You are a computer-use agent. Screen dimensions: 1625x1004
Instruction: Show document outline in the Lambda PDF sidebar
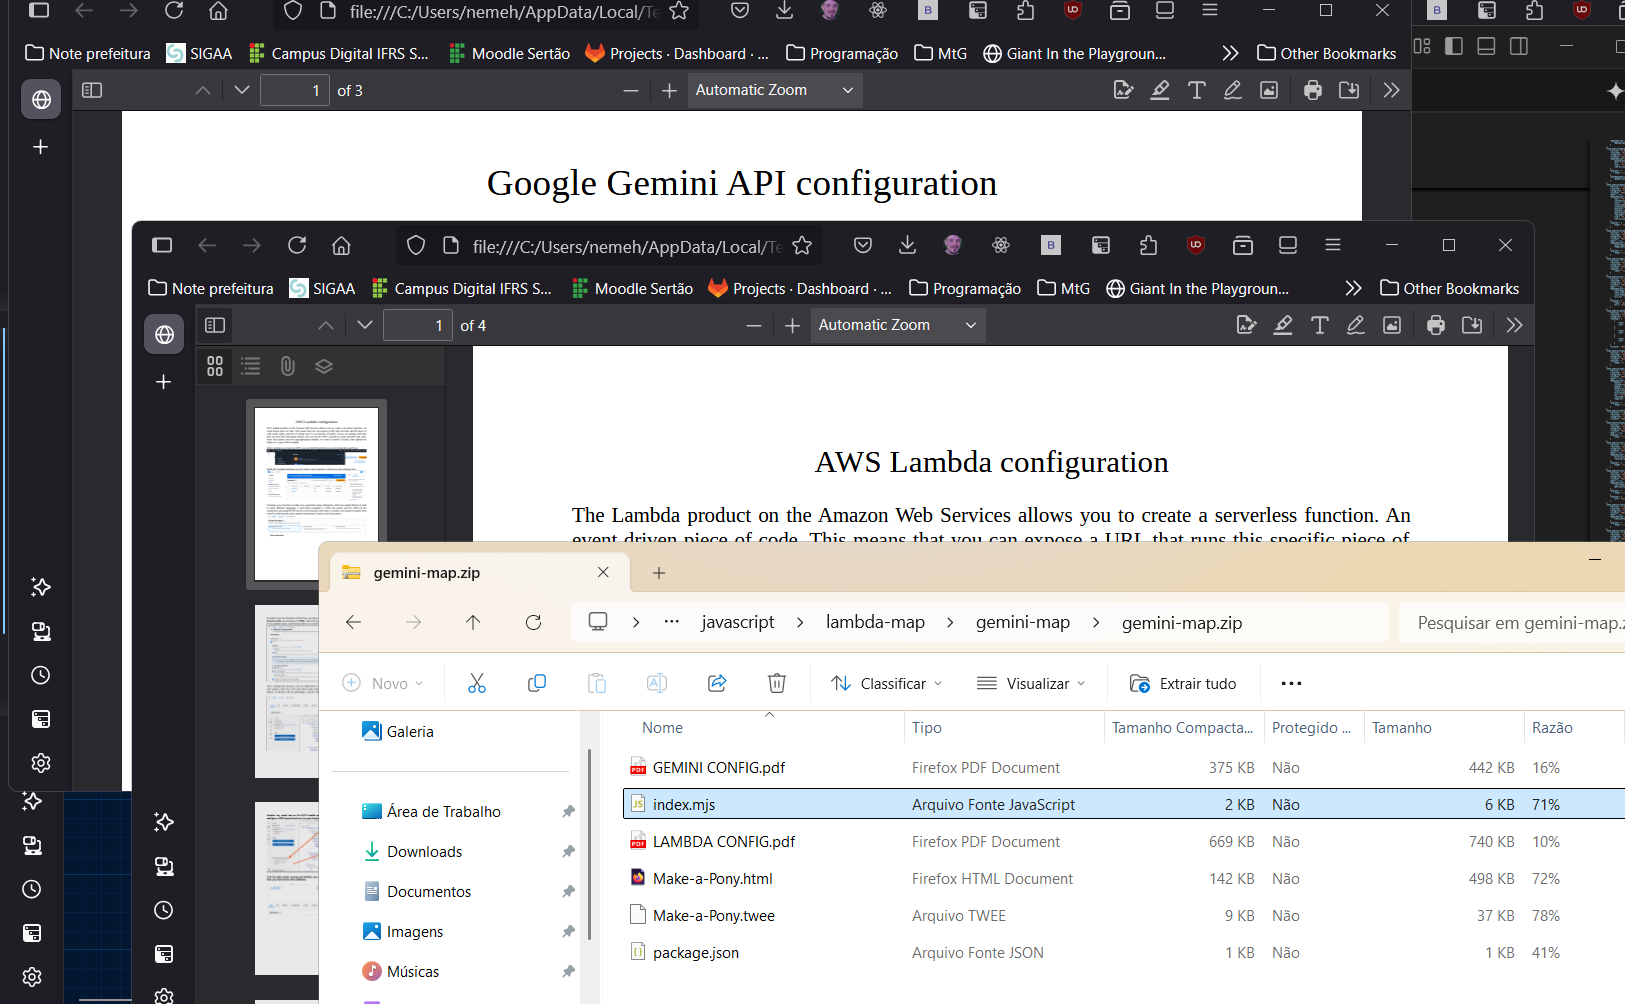coord(251,366)
